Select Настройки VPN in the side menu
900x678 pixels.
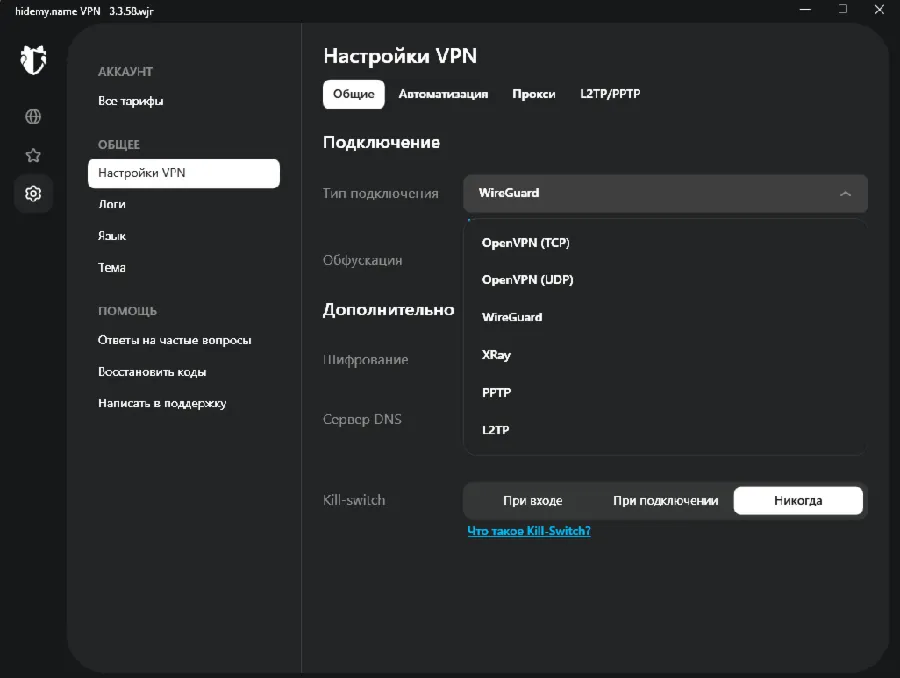pyautogui.click(x=184, y=173)
